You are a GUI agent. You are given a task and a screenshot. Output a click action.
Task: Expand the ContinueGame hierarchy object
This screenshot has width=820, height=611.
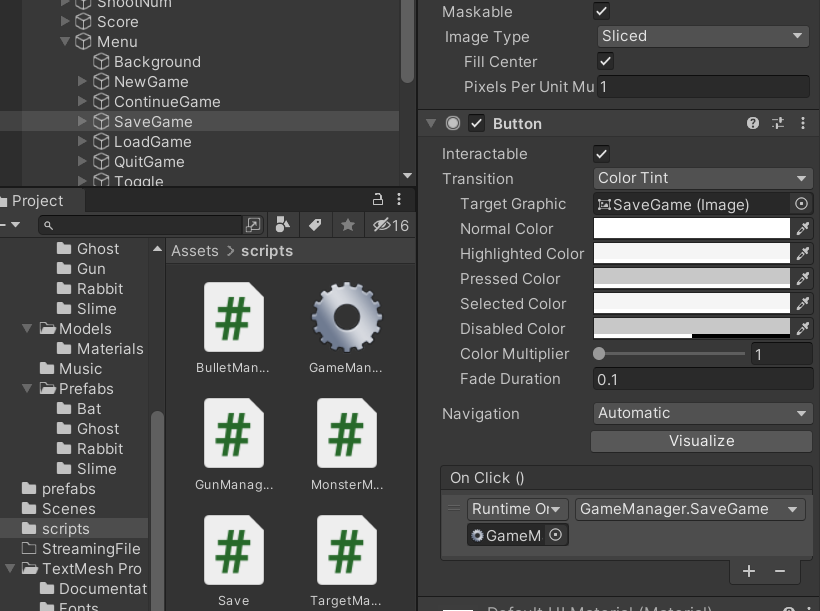(x=82, y=101)
